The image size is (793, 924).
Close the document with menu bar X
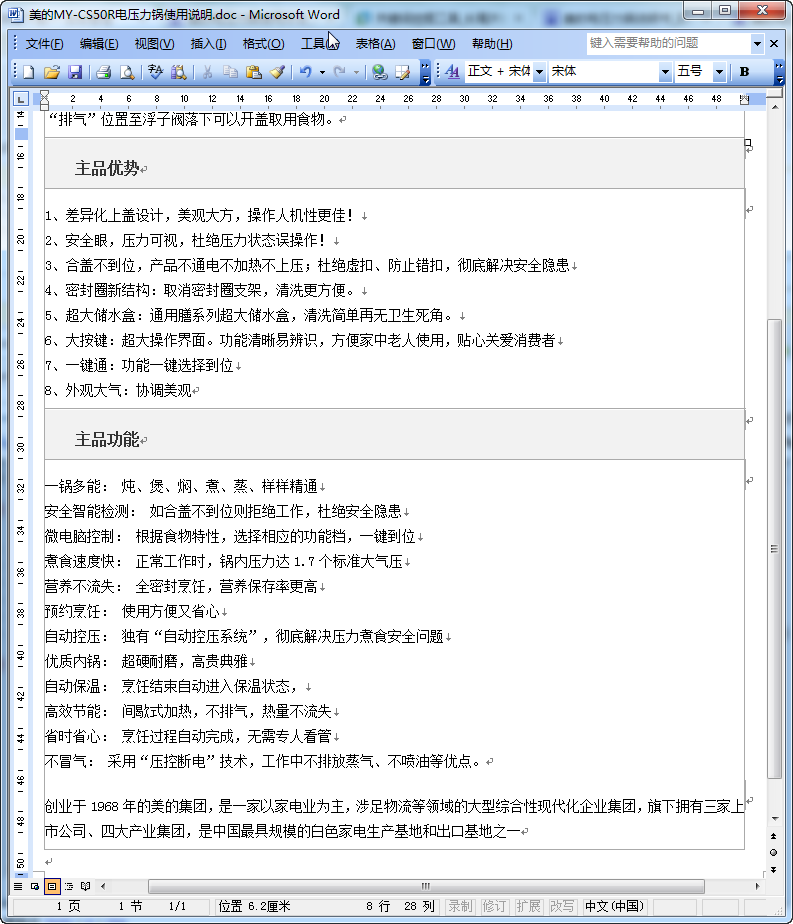(775, 44)
